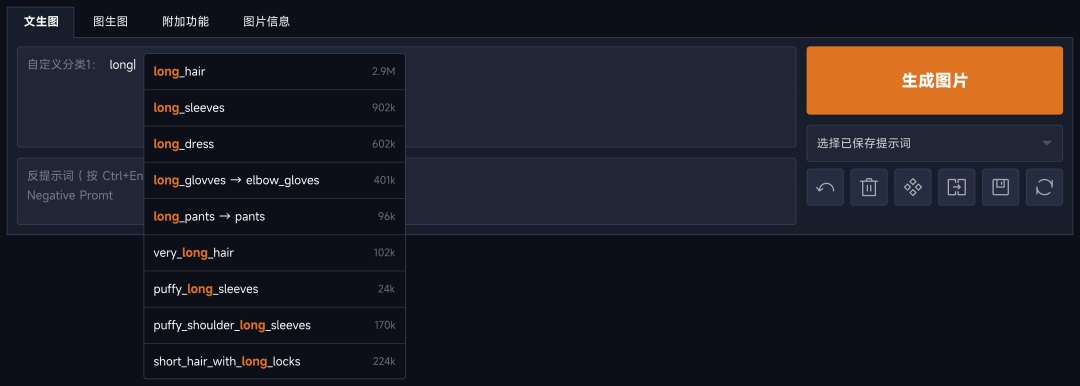Pick long_dress from the suggestions
1080x386 pixels.
pyautogui.click(x=274, y=144)
